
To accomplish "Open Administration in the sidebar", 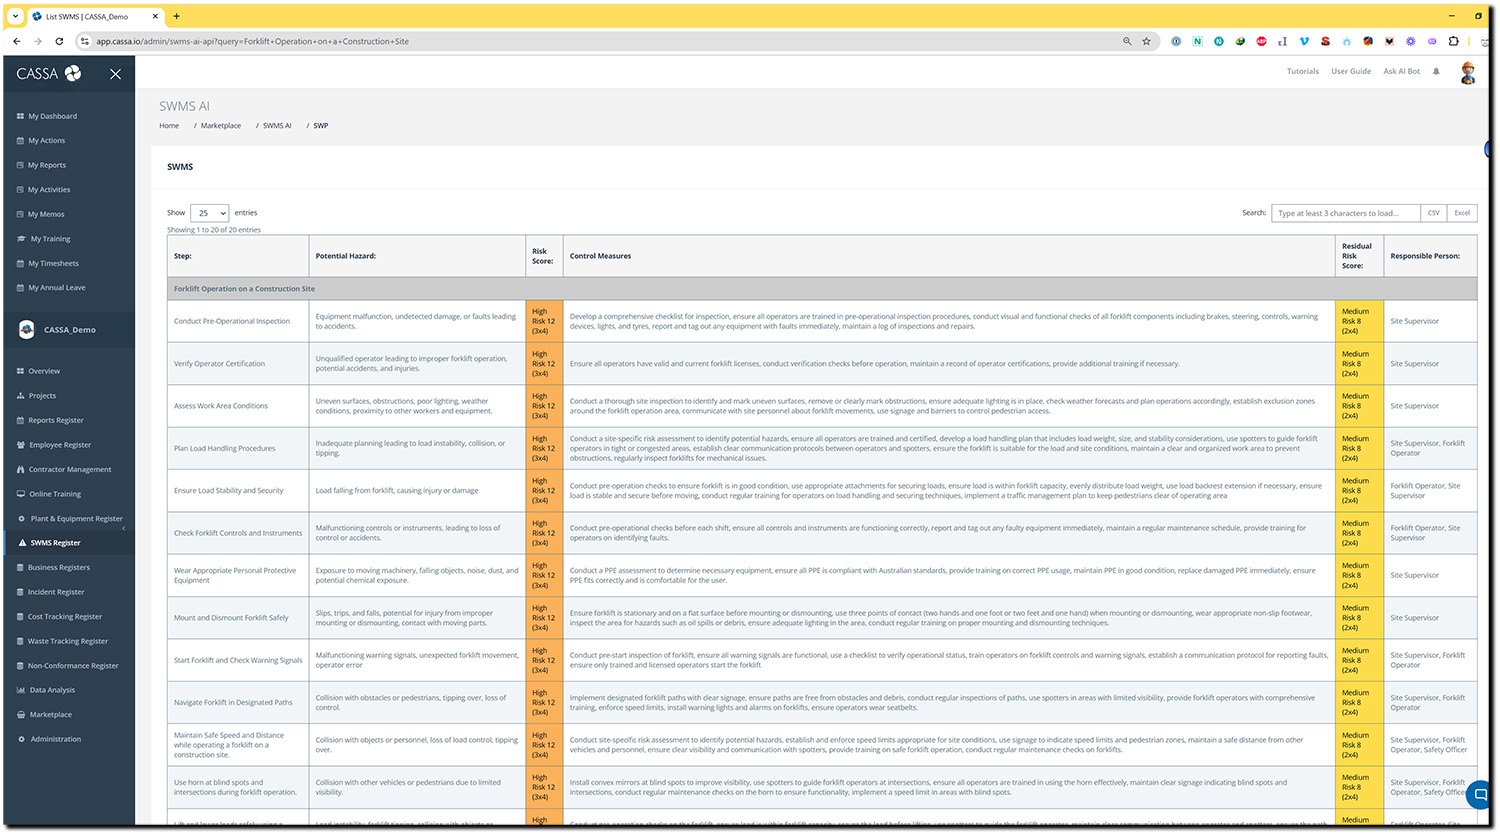I will pos(55,739).
